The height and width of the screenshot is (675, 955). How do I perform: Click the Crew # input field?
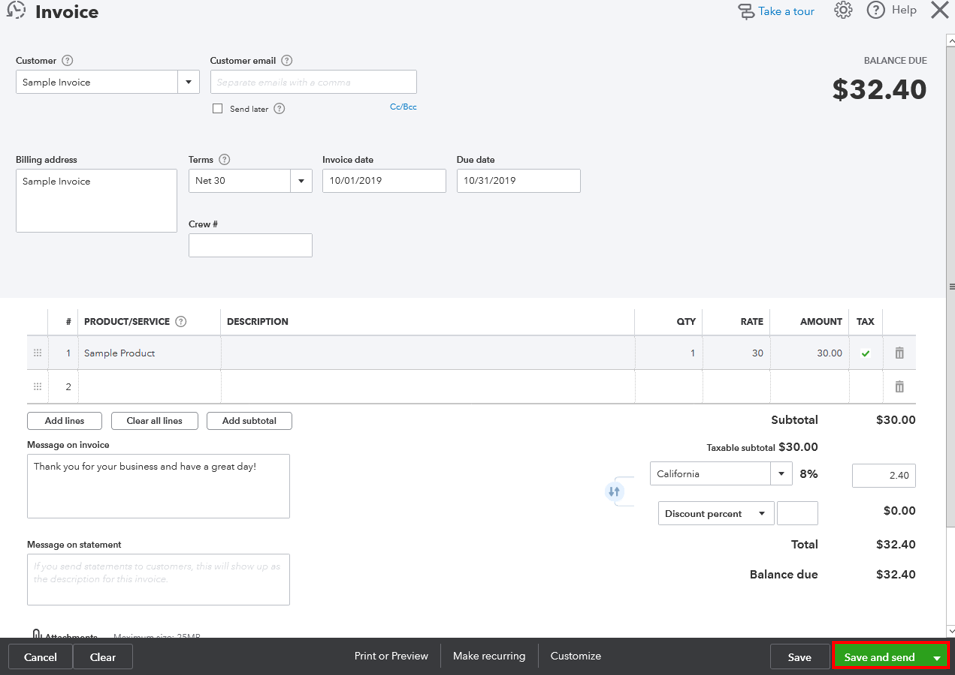pyautogui.click(x=250, y=245)
